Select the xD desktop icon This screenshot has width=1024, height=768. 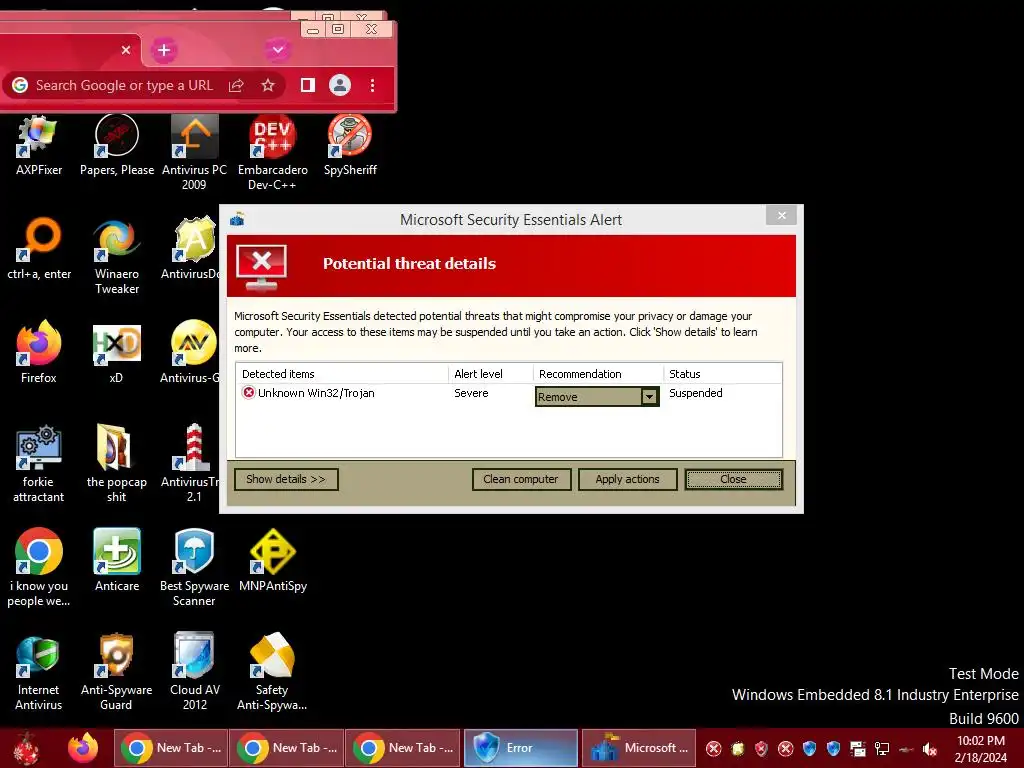116,353
